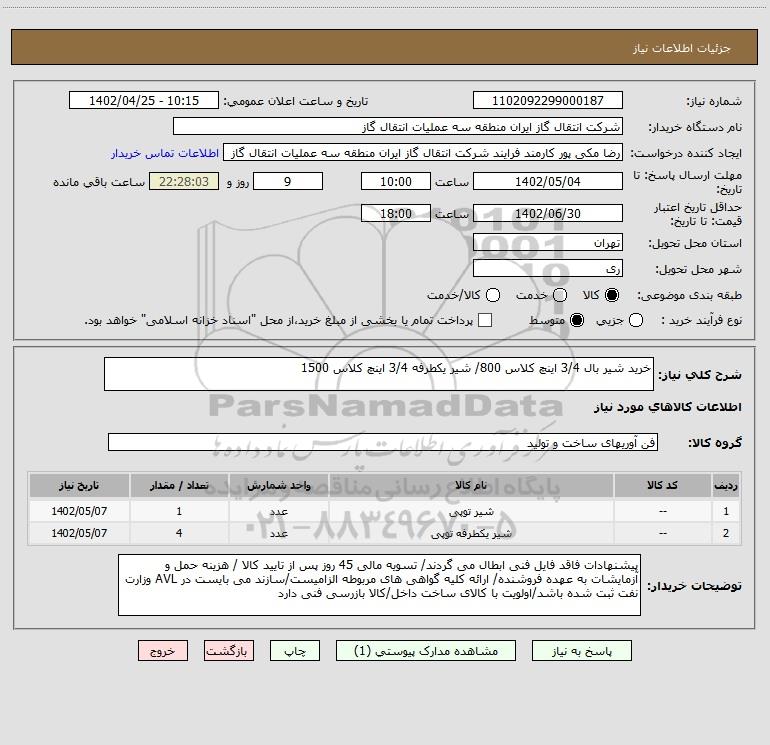Click the deadline hour field 10:00
770x745 pixels.
[x=396, y=181]
